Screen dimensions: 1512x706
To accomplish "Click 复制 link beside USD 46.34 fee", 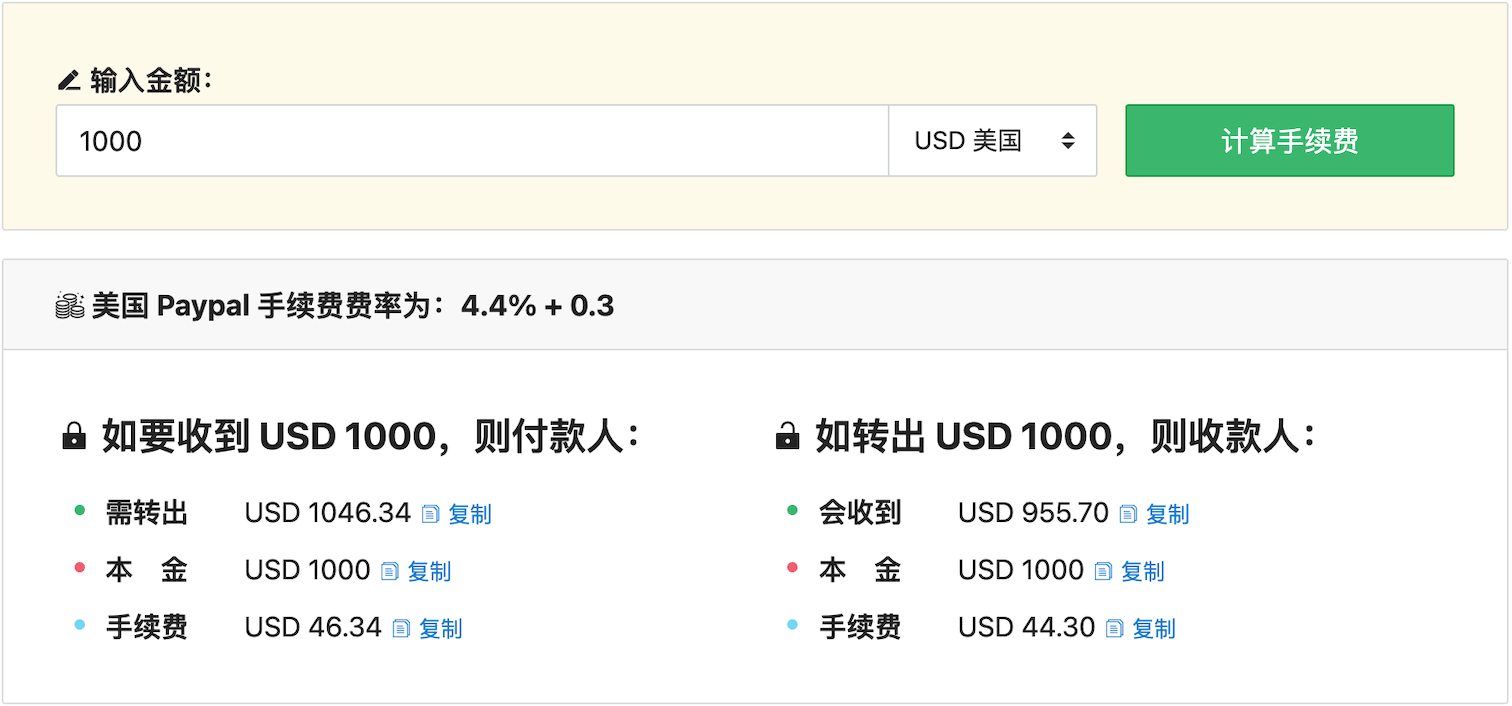I will [442, 628].
